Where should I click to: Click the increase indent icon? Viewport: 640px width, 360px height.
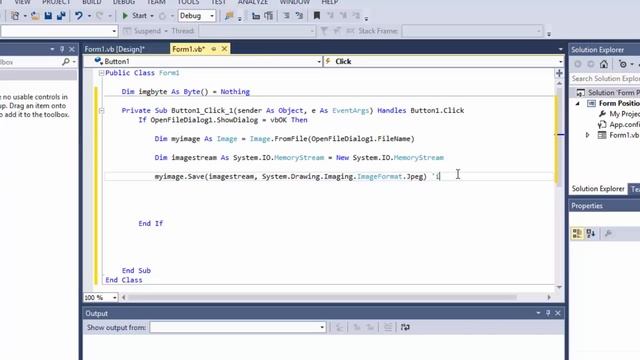269,16
